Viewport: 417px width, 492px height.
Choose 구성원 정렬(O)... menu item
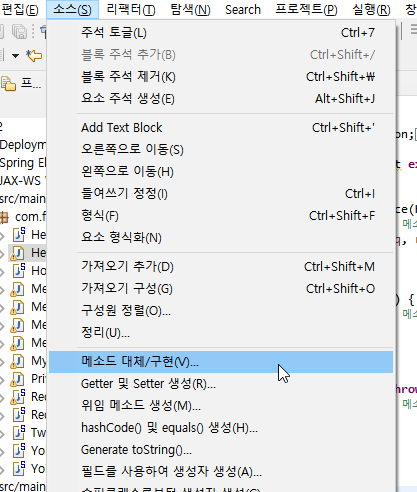point(221,311)
